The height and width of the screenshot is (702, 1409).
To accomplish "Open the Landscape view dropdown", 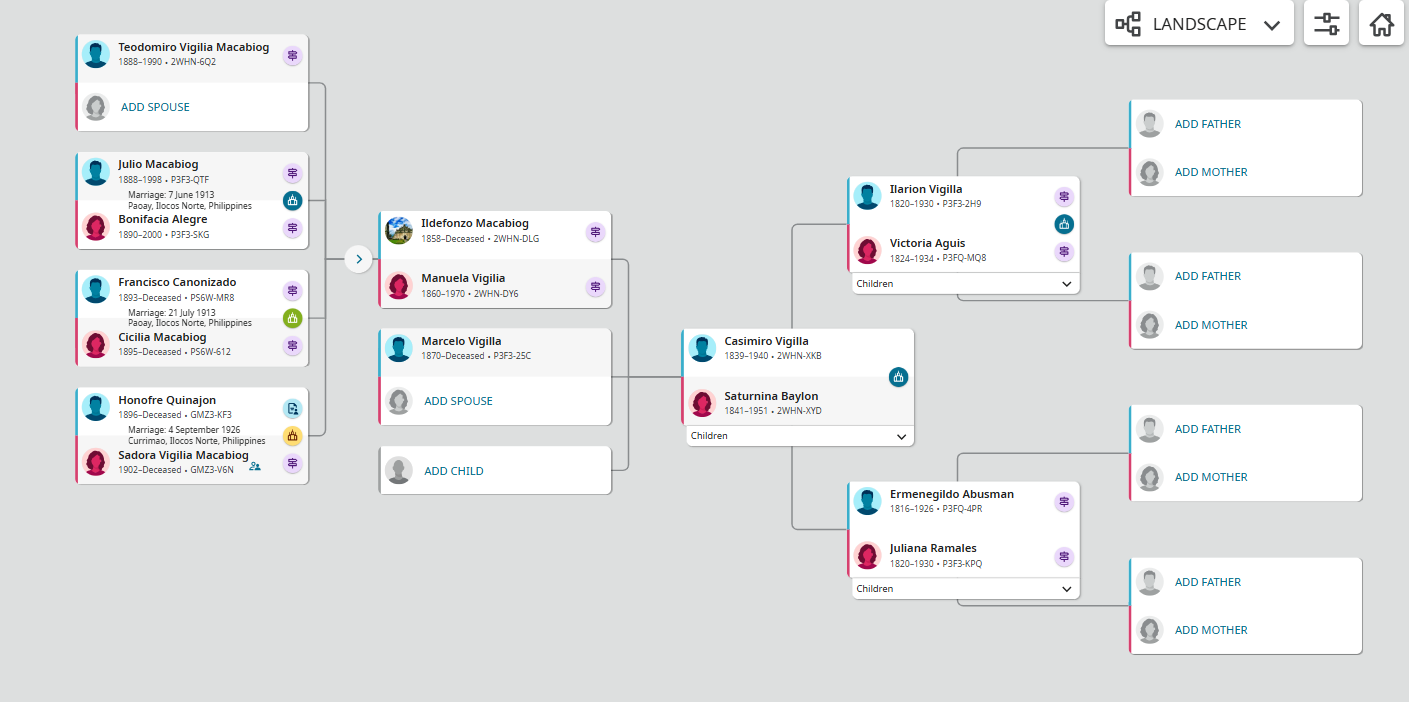I will (x=1199, y=23).
